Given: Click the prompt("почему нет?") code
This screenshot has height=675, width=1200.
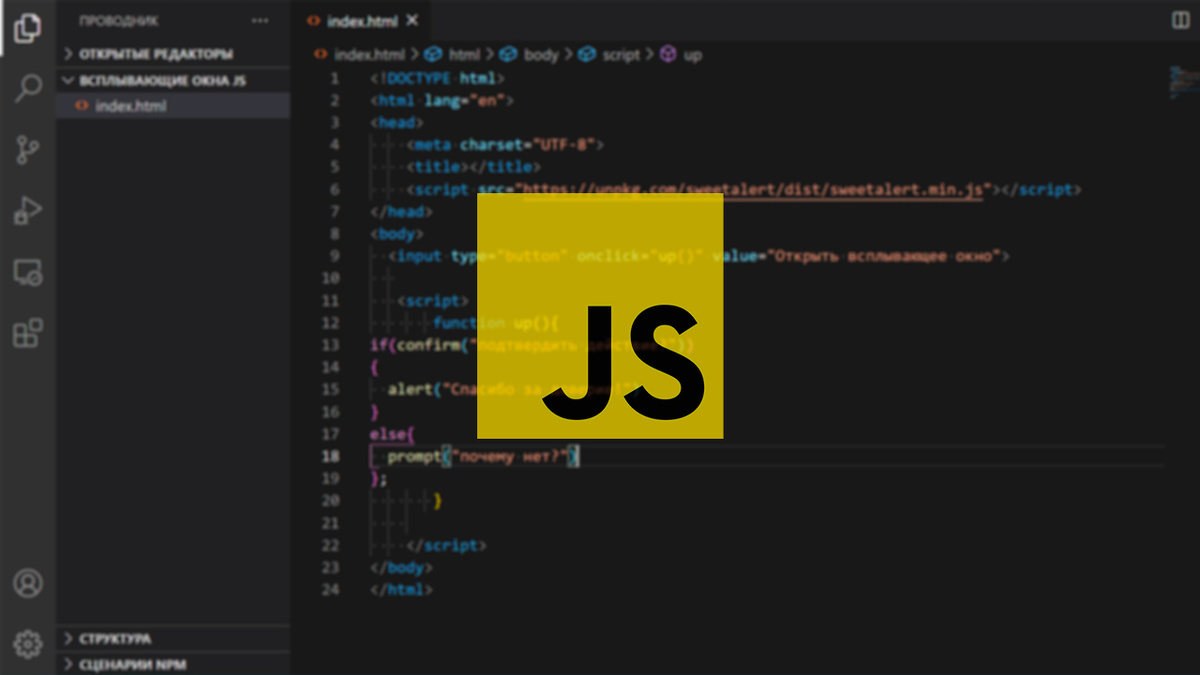Looking at the screenshot, I should tap(483, 456).
